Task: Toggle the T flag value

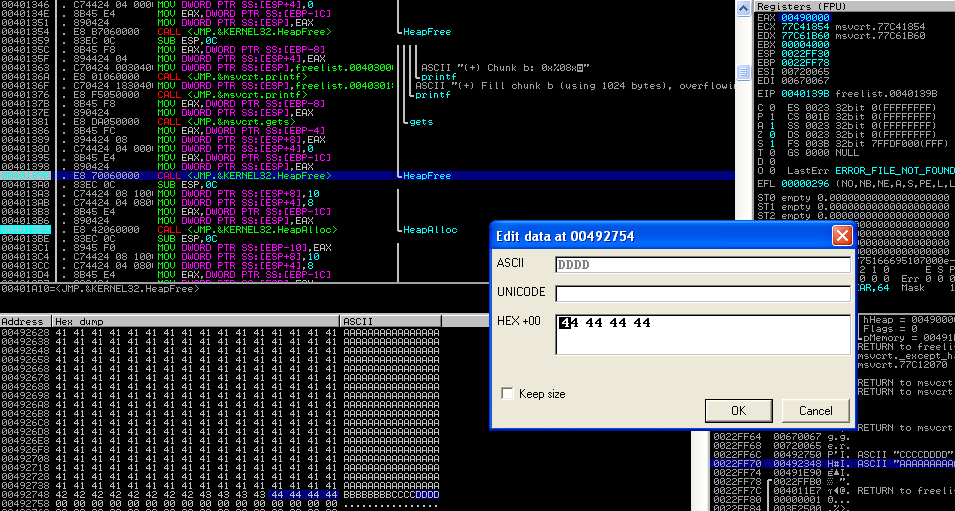Action: [x=772, y=153]
